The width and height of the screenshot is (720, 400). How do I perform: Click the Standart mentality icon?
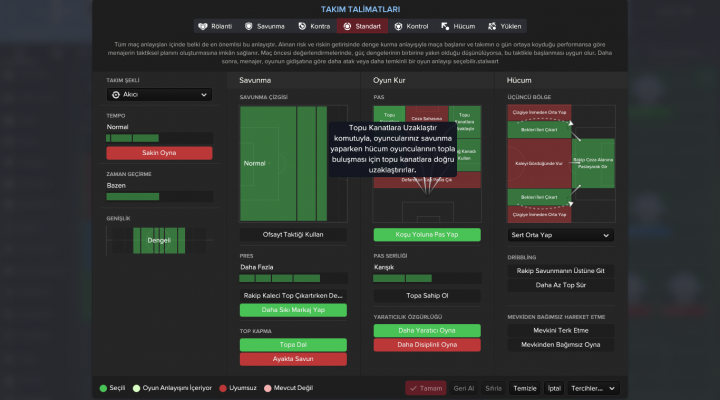click(347, 26)
